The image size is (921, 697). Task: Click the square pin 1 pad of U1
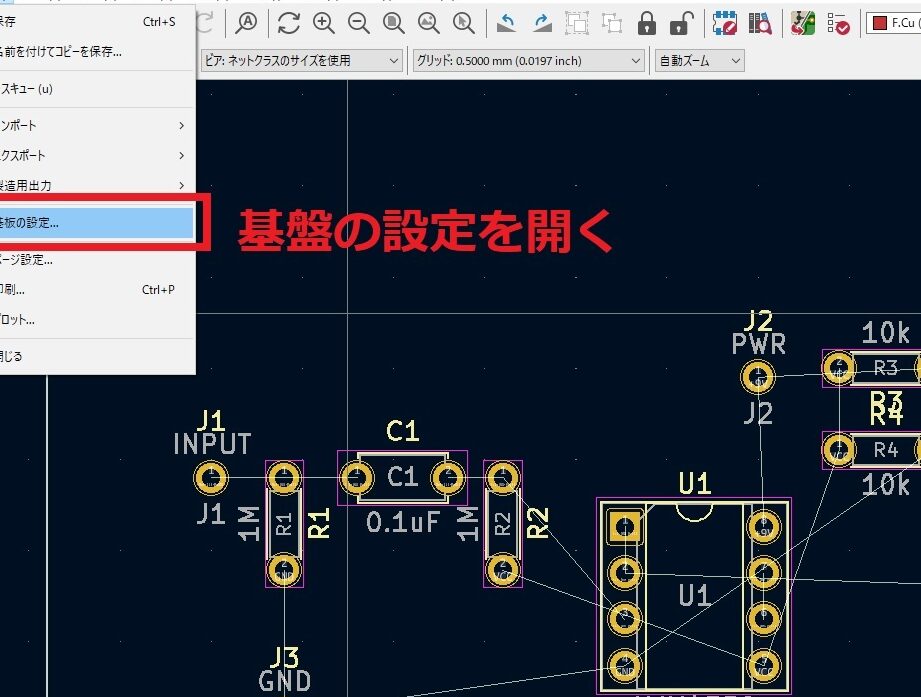625,525
